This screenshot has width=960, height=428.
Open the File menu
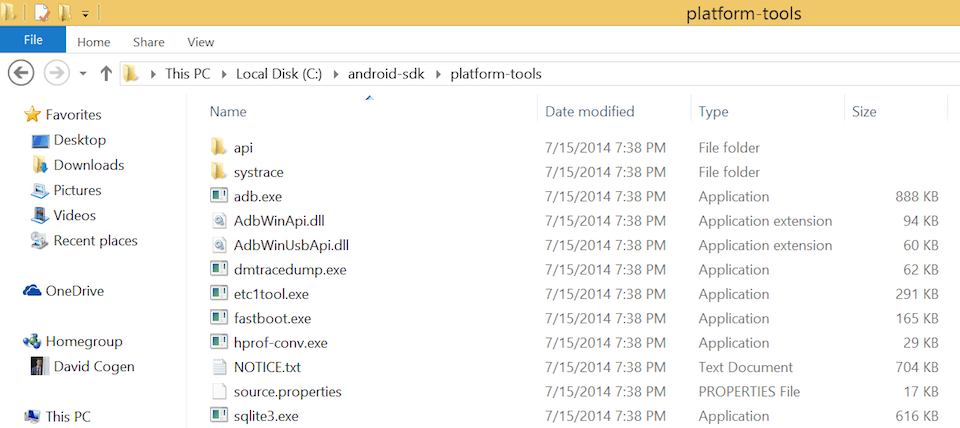(33, 40)
